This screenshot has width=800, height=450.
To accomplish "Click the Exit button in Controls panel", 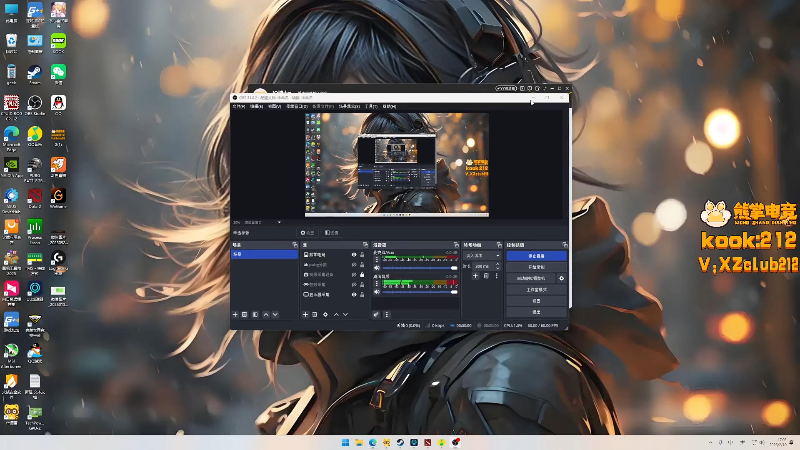I will coord(536,312).
